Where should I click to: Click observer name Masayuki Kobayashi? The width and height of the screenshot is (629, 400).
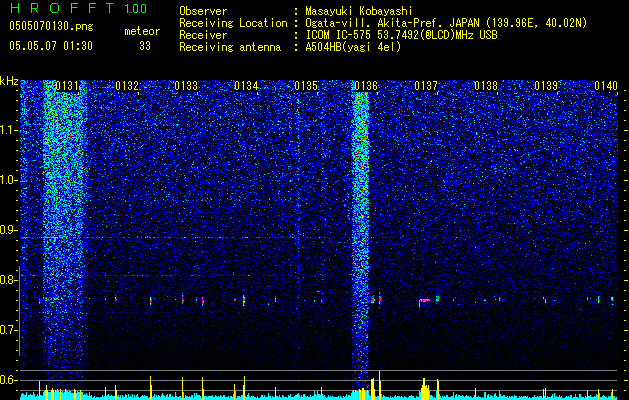358,12
